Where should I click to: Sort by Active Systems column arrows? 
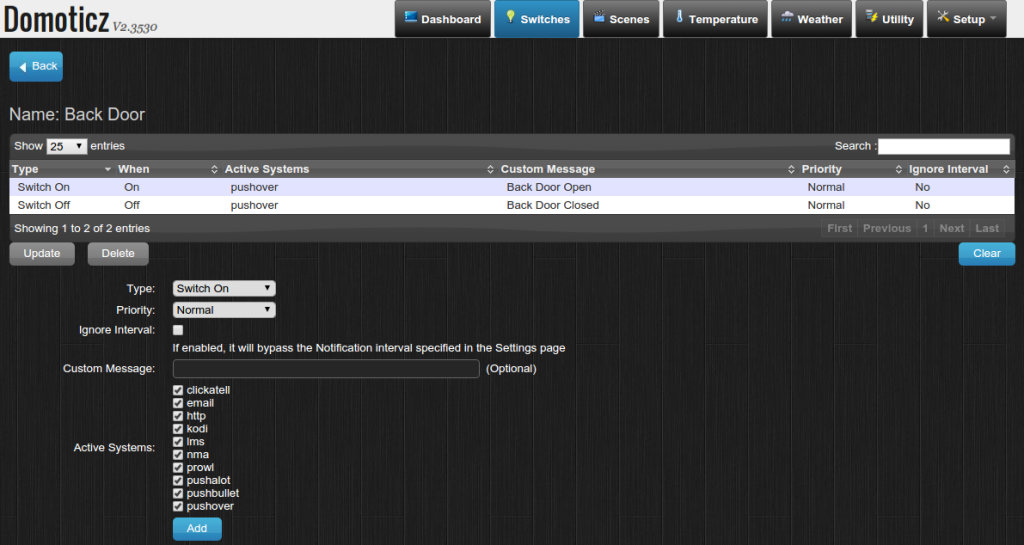pos(490,170)
